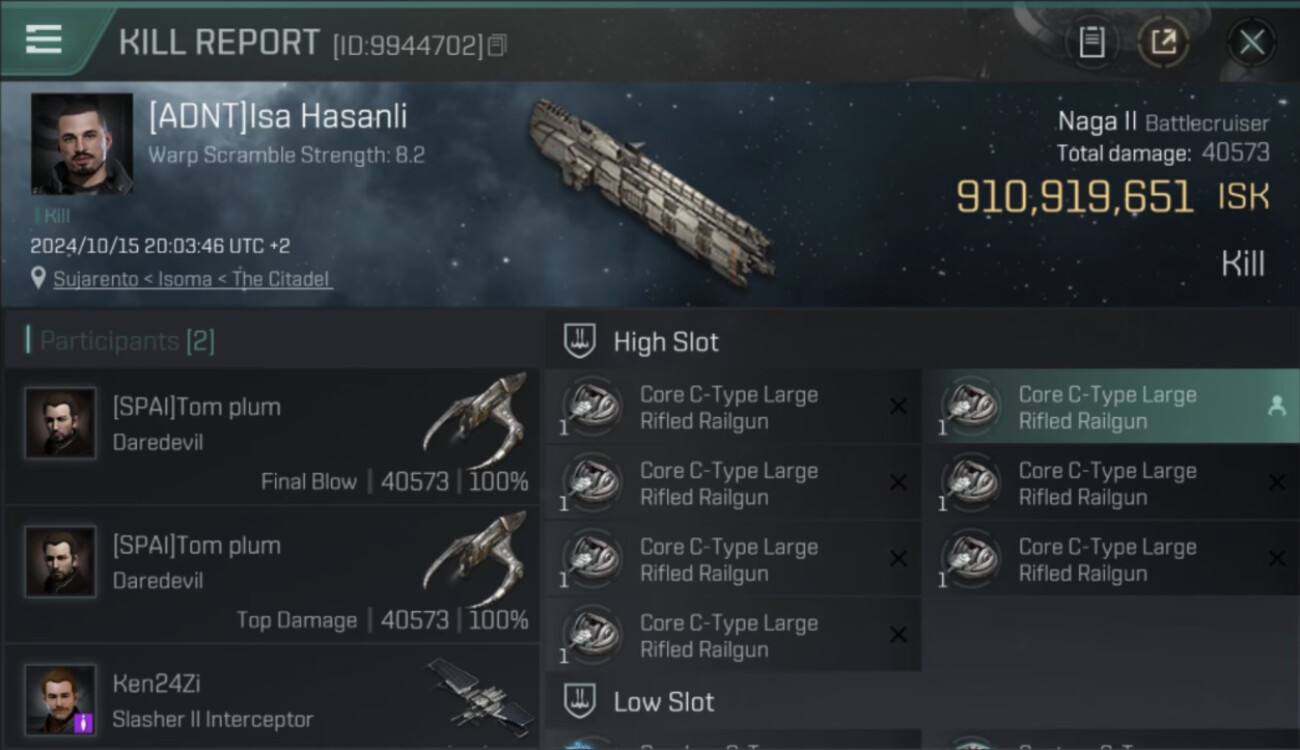Screen dimensions: 1300x750
Task: Click the Naga II ship image
Action: click(650, 190)
